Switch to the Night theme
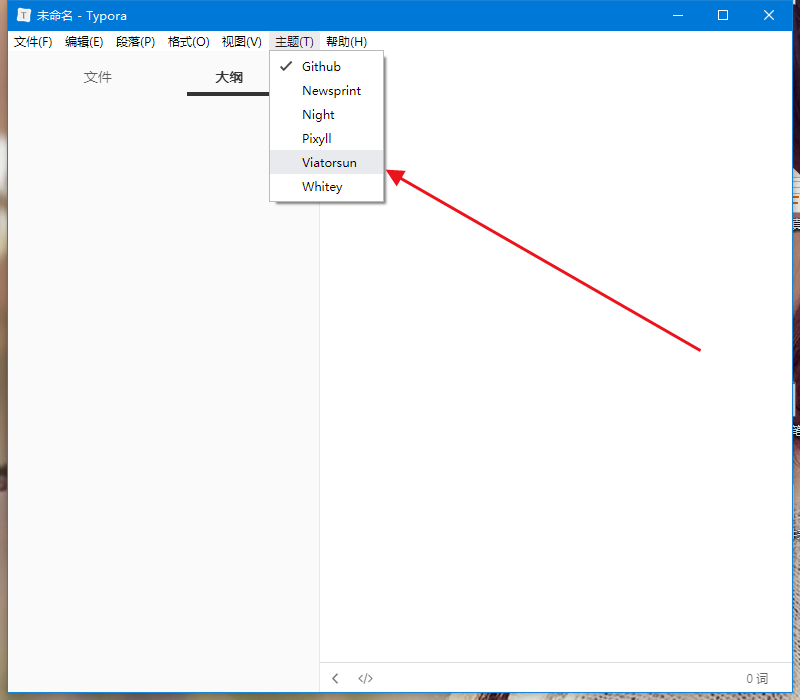This screenshot has width=800, height=700. tap(327, 114)
